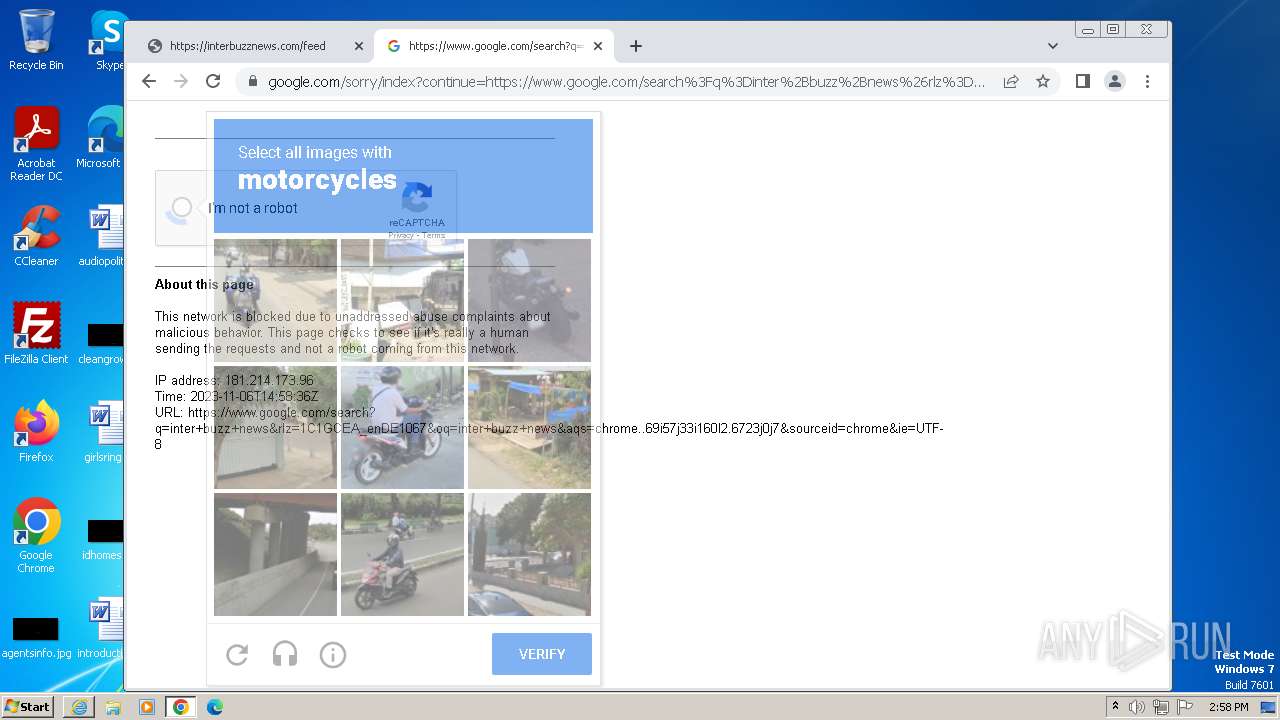1280x720 pixels.
Task: Select the middle-left captcha image tile
Action: point(275,427)
